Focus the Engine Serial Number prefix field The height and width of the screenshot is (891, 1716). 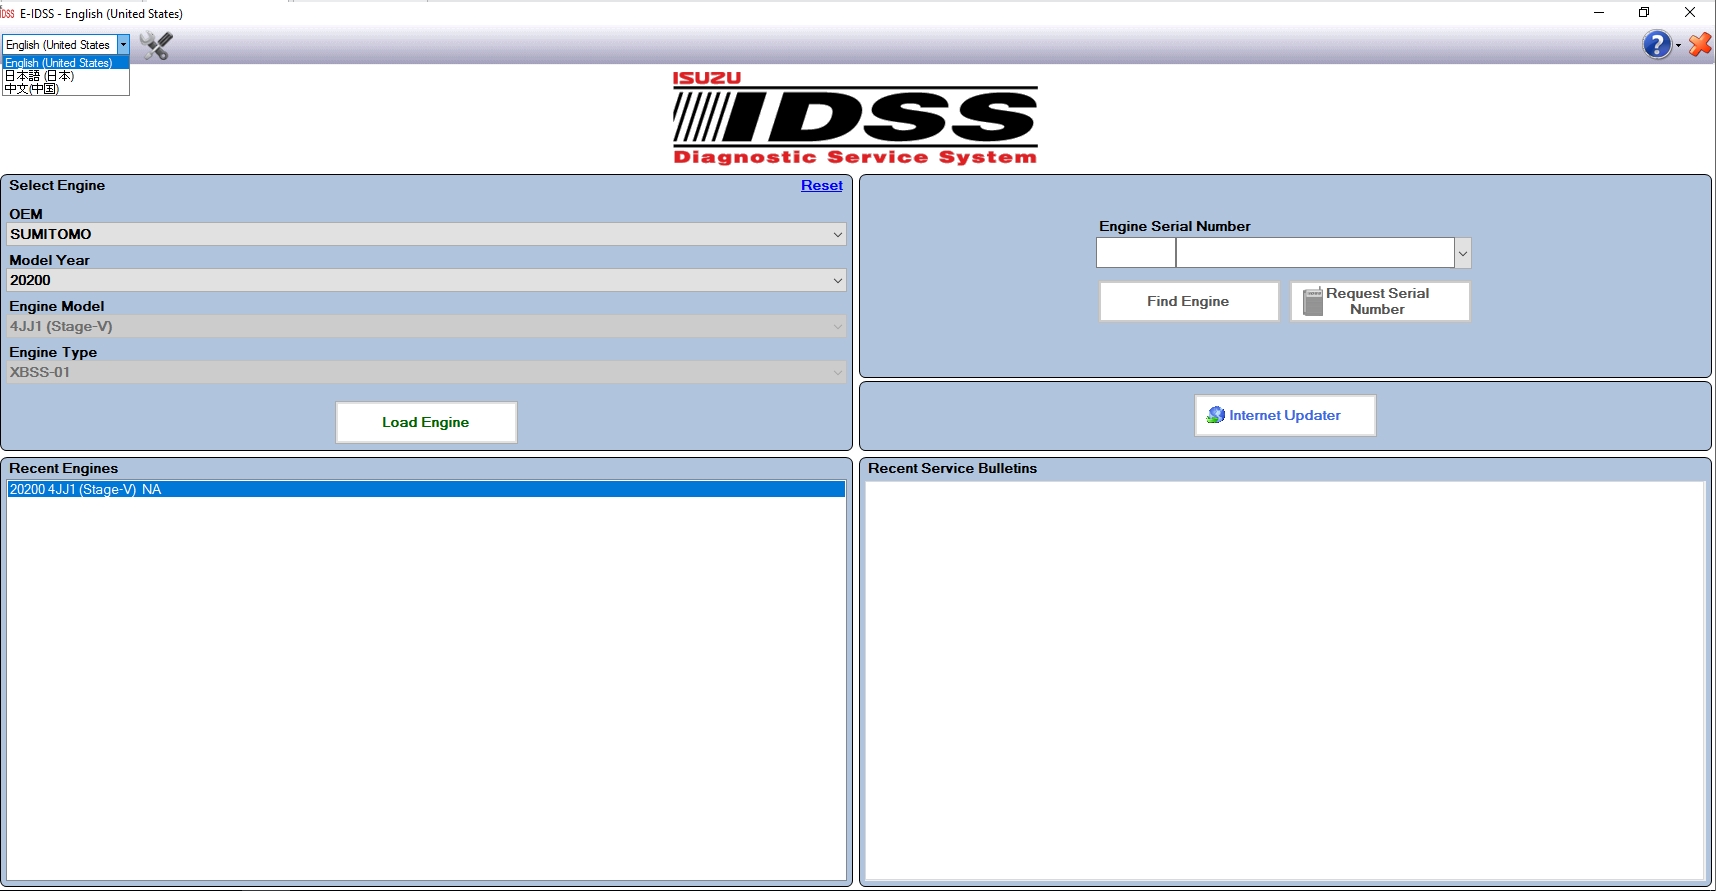point(1136,252)
